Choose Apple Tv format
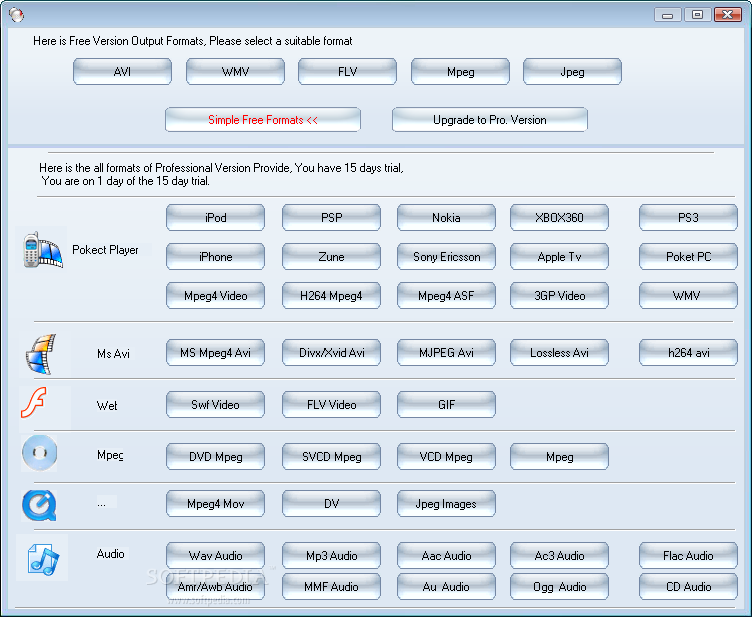 pos(559,257)
